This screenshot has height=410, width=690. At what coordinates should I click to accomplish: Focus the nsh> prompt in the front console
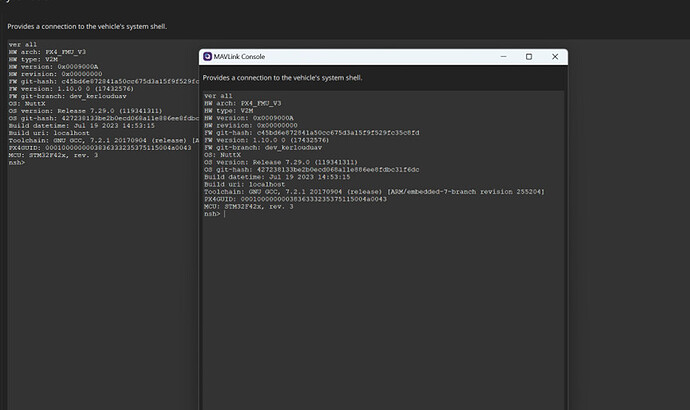213,213
